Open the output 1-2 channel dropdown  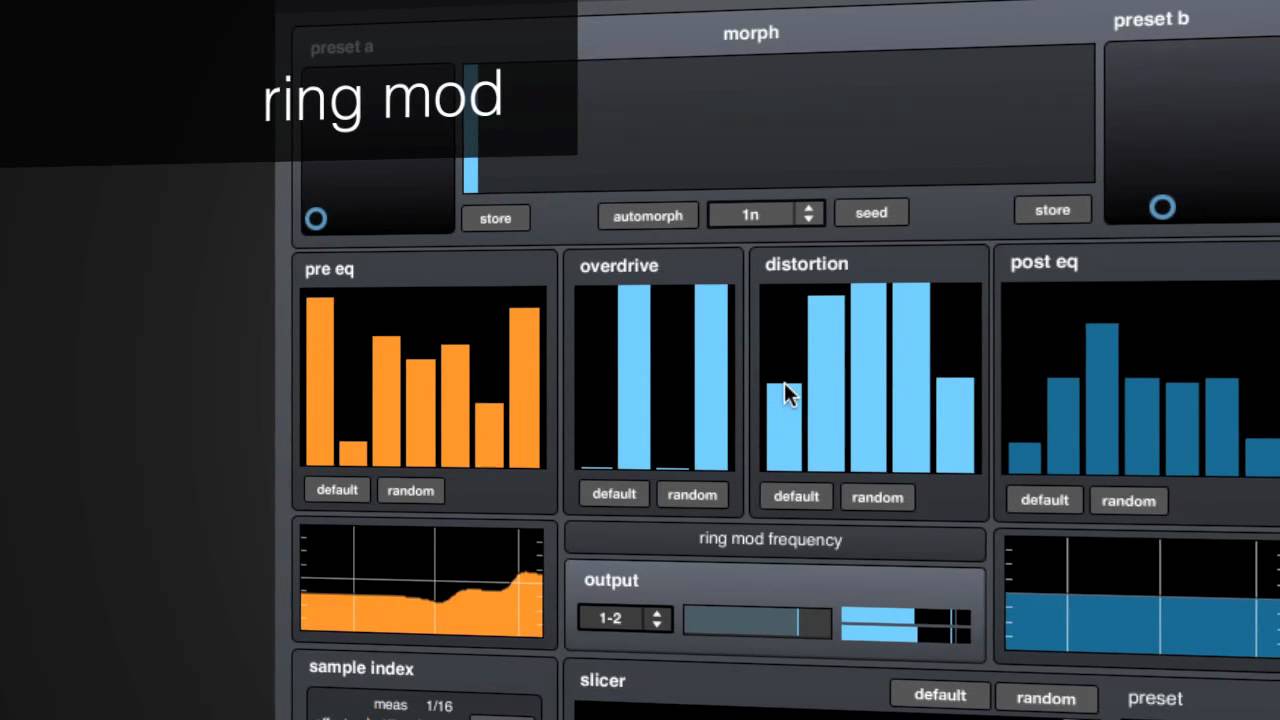click(625, 619)
